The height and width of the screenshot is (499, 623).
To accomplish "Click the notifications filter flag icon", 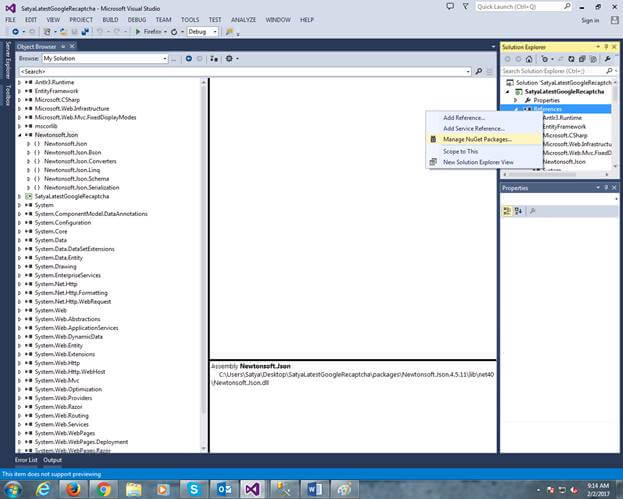I will click(x=465, y=6).
